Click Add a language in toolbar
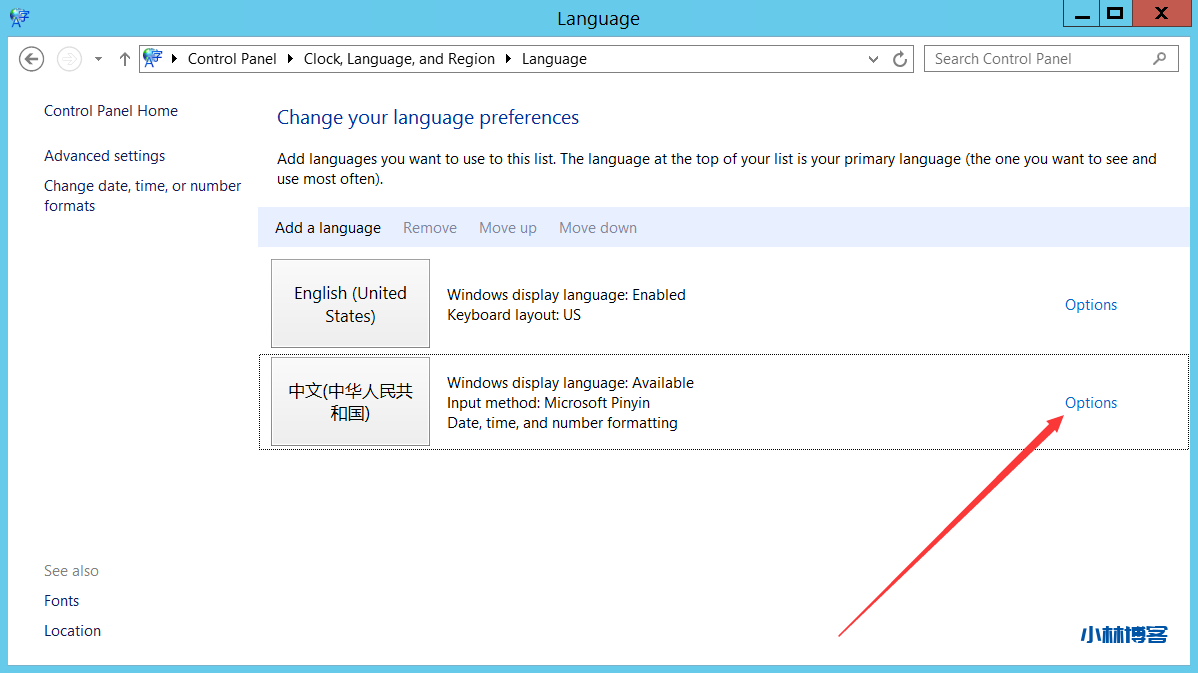The image size is (1198, 673). (328, 228)
